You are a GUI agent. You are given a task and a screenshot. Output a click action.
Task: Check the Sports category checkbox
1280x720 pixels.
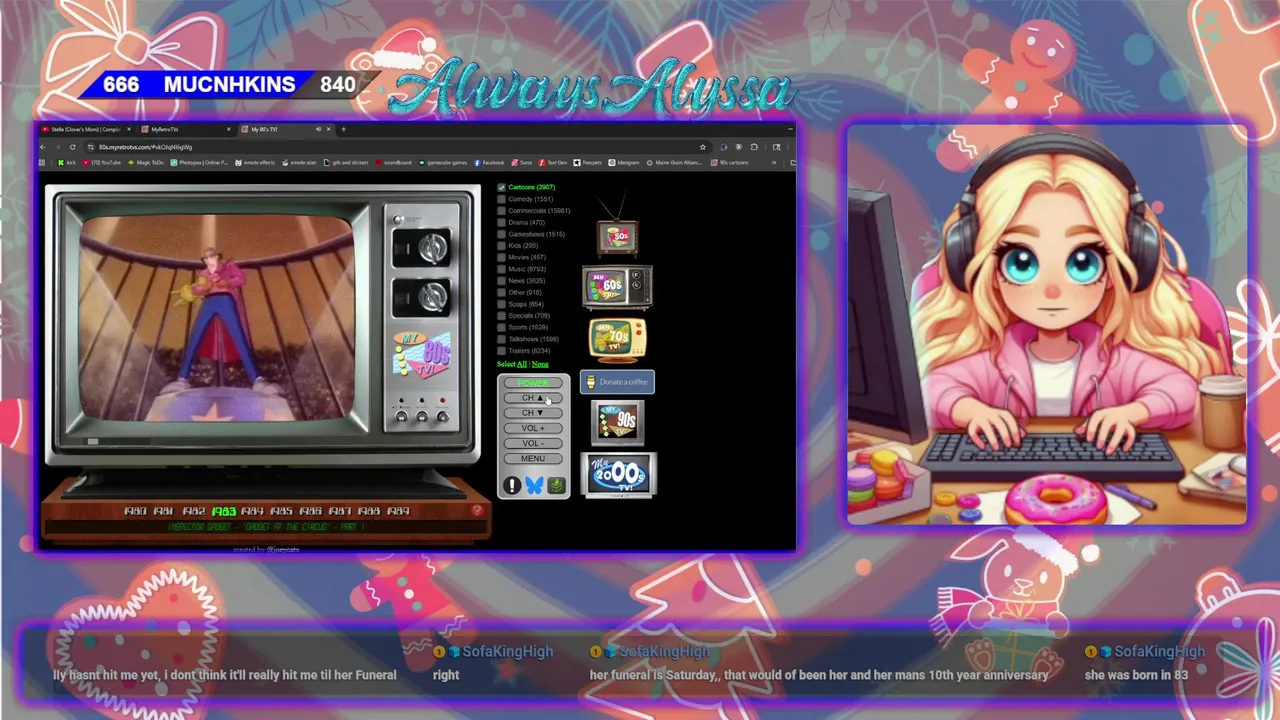coord(502,327)
